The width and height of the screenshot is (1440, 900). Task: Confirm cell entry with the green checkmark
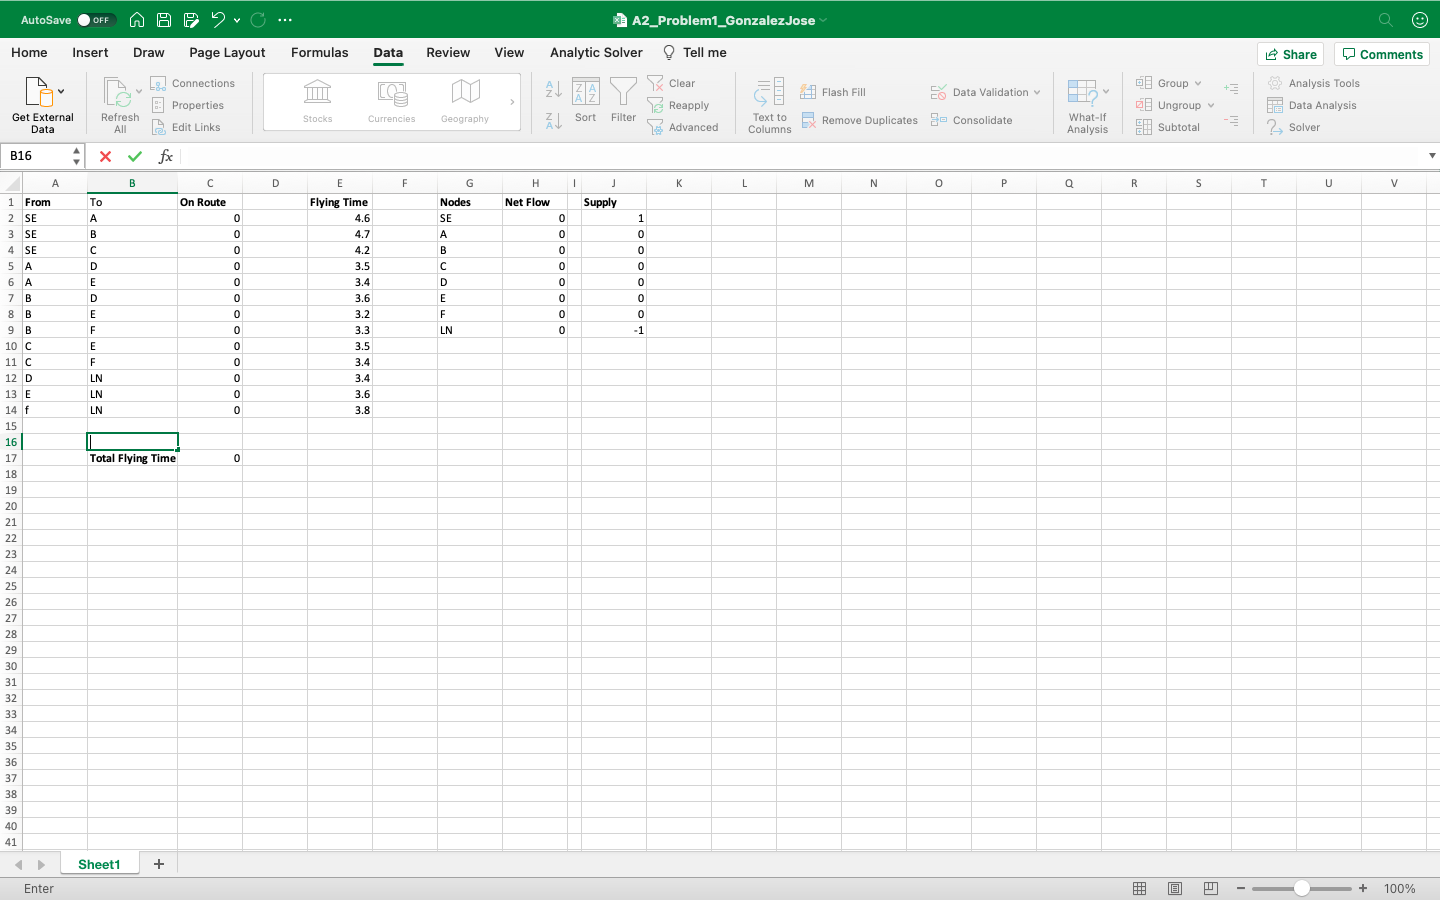tap(135, 156)
